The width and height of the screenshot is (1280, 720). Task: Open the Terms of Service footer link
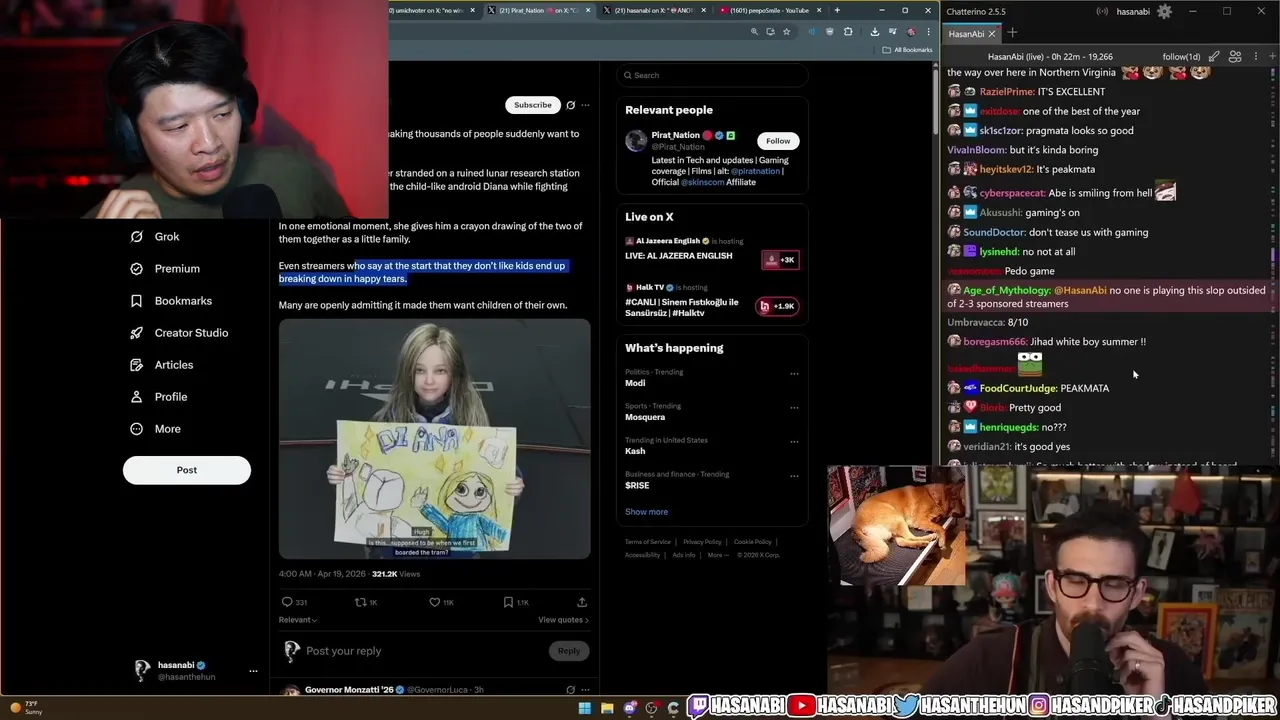[x=648, y=542]
